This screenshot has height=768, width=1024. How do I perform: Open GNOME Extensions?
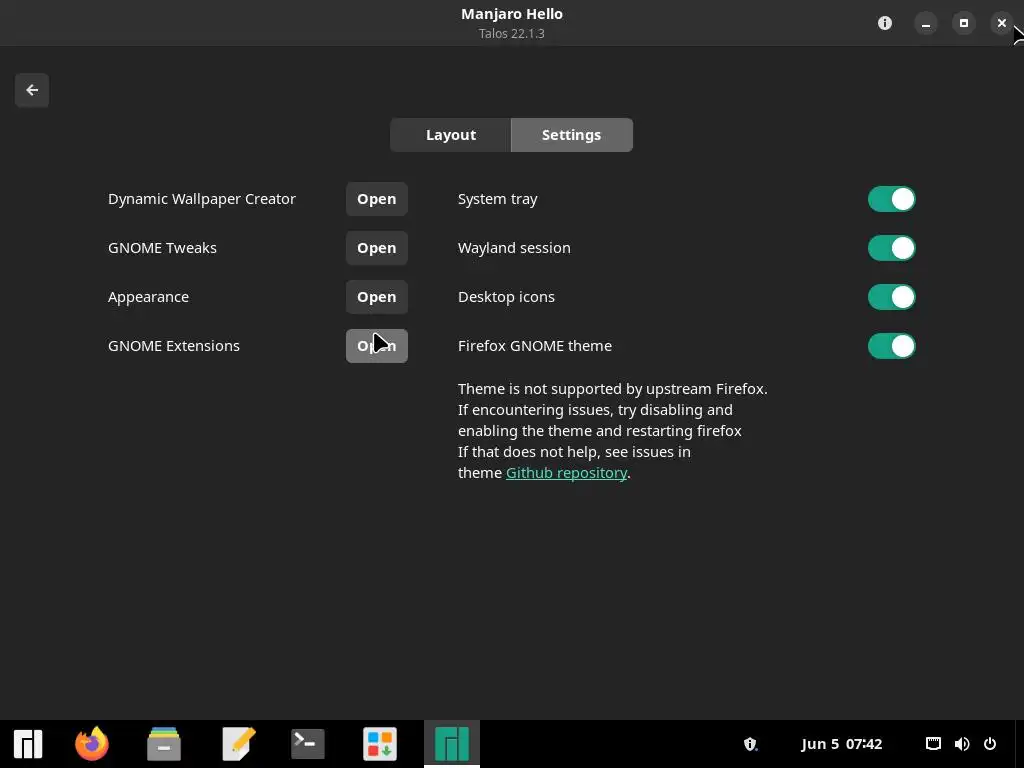[x=377, y=346]
